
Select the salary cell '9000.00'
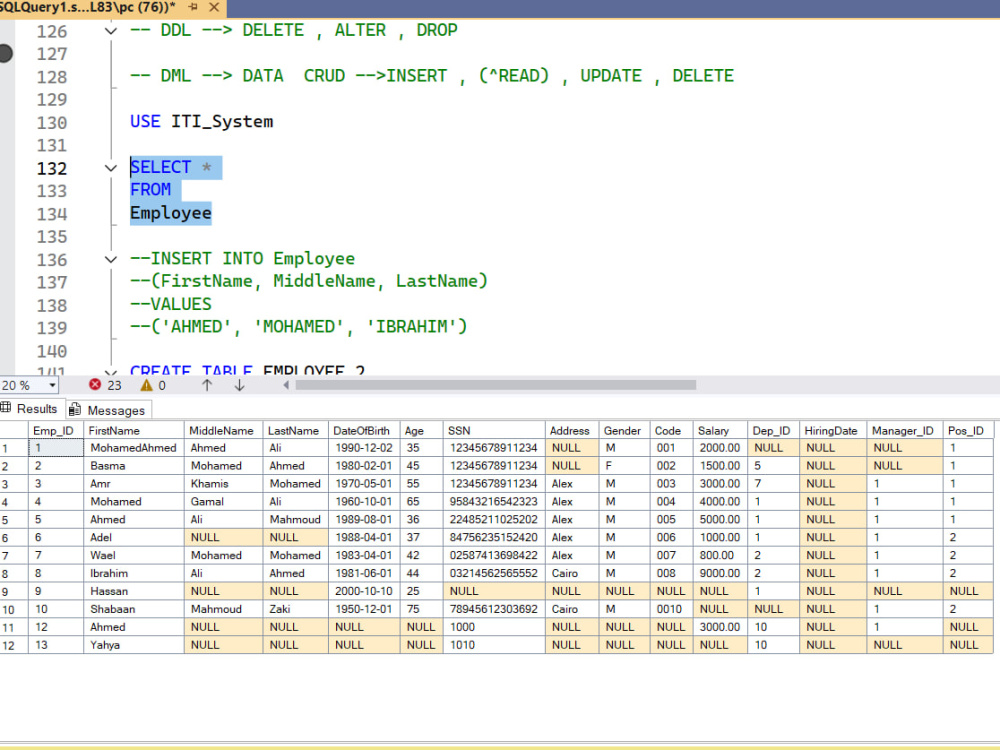(x=719, y=573)
